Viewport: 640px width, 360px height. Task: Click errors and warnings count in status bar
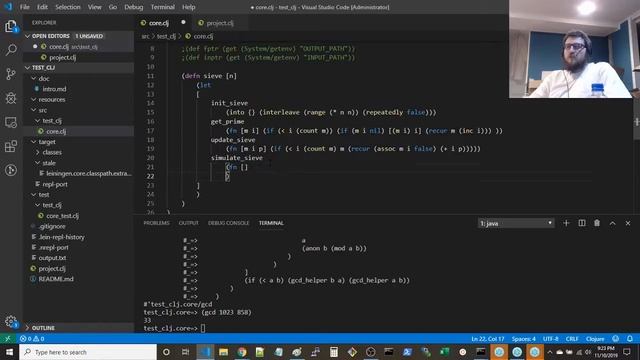click(32, 339)
